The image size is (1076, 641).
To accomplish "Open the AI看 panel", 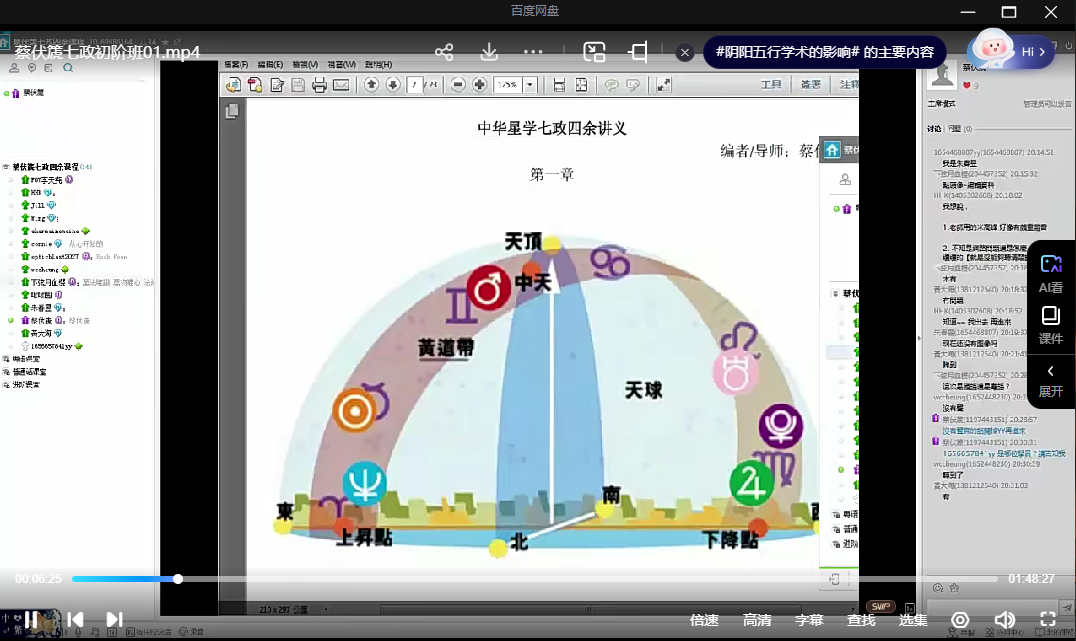I will pyautogui.click(x=1051, y=274).
